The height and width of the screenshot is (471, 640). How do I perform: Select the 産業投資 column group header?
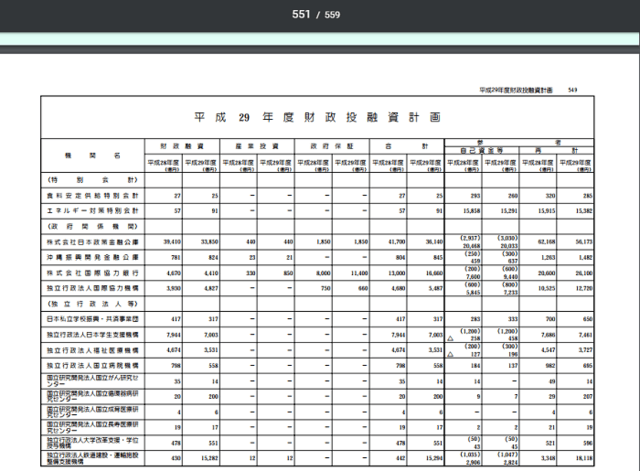coord(257,146)
